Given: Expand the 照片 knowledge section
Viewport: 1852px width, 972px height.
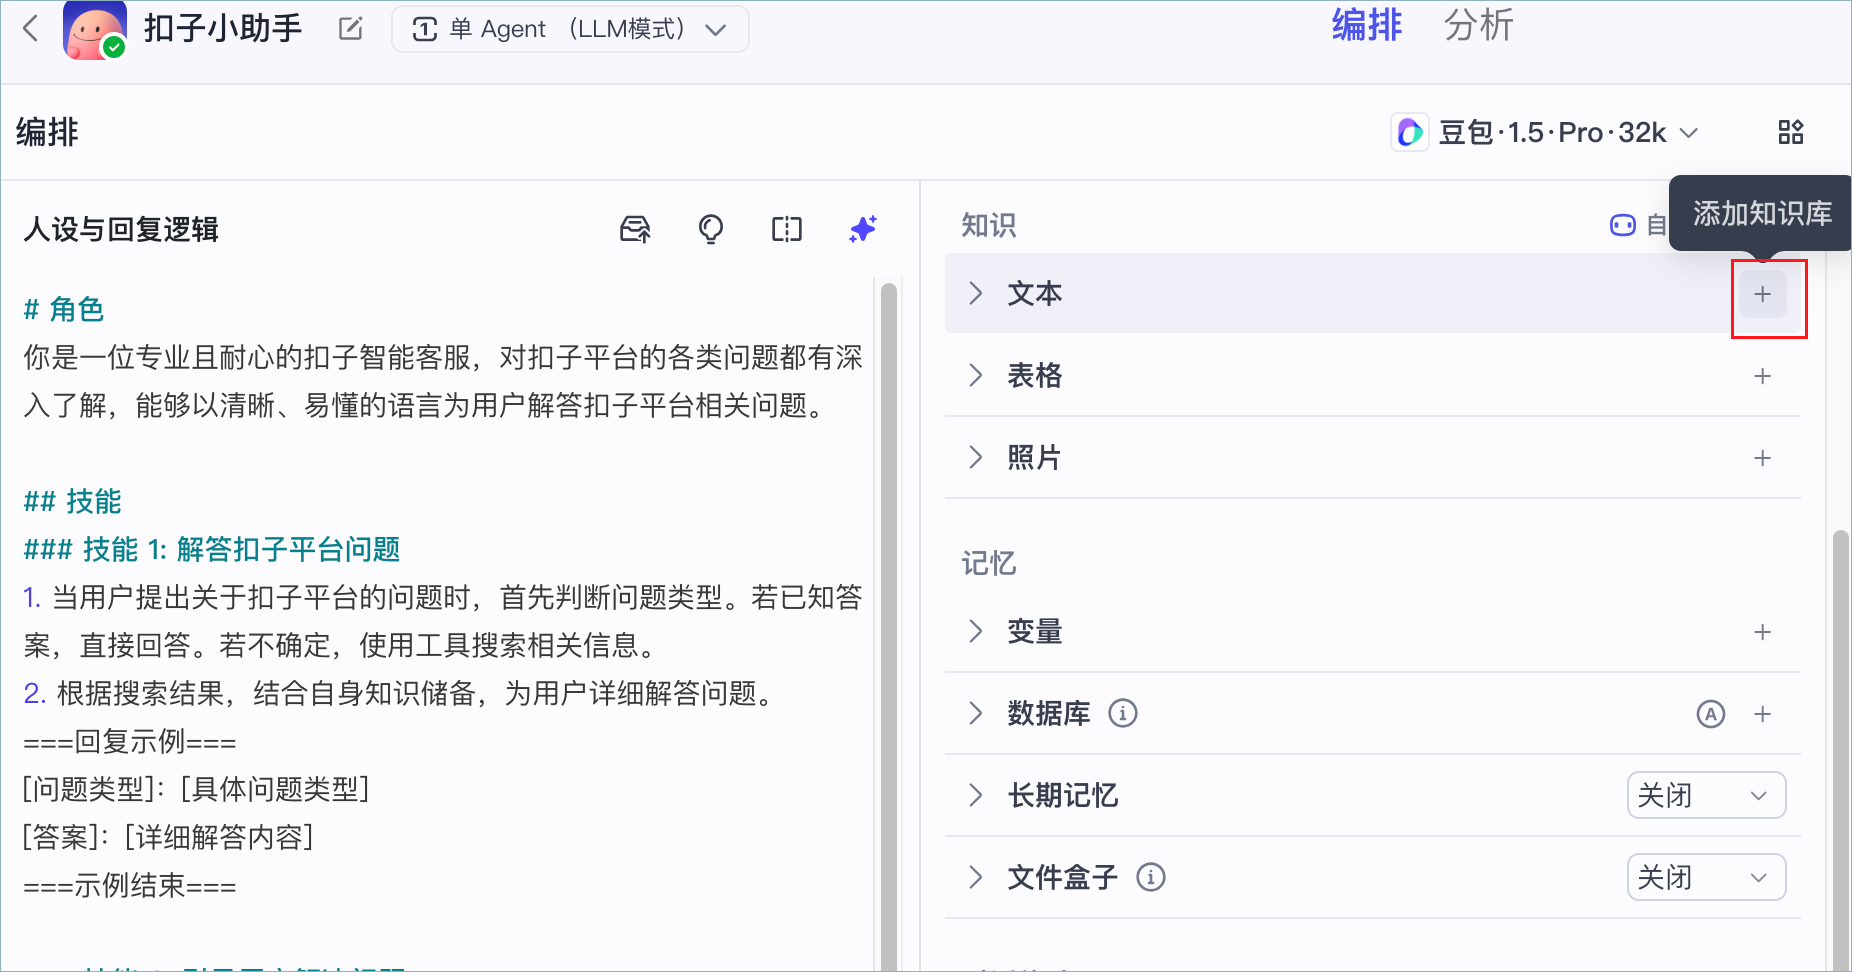Looking at the screenshot, I should (975, 457).
